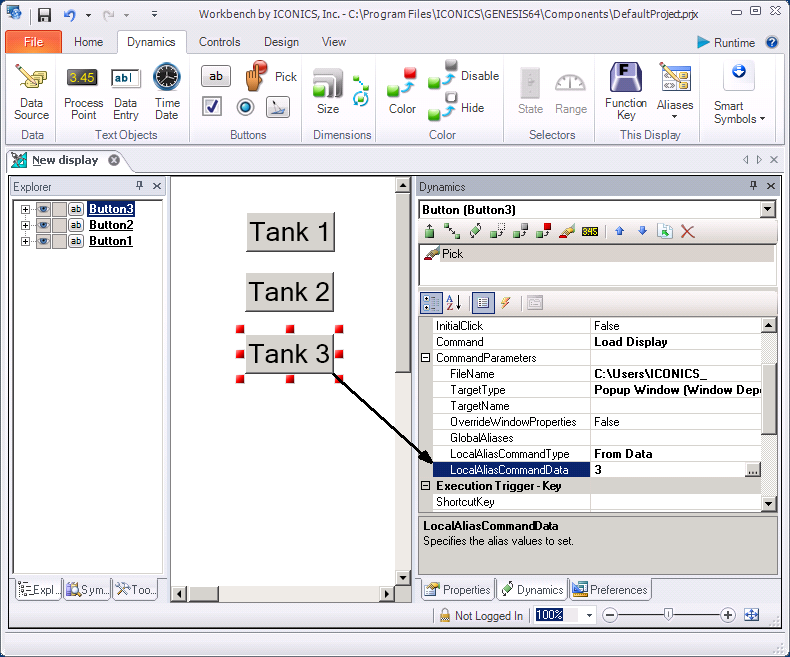Open the Button (Button3) object dropdown
The height and width of the screenshot is (657, 790).
tap(767, 209)
